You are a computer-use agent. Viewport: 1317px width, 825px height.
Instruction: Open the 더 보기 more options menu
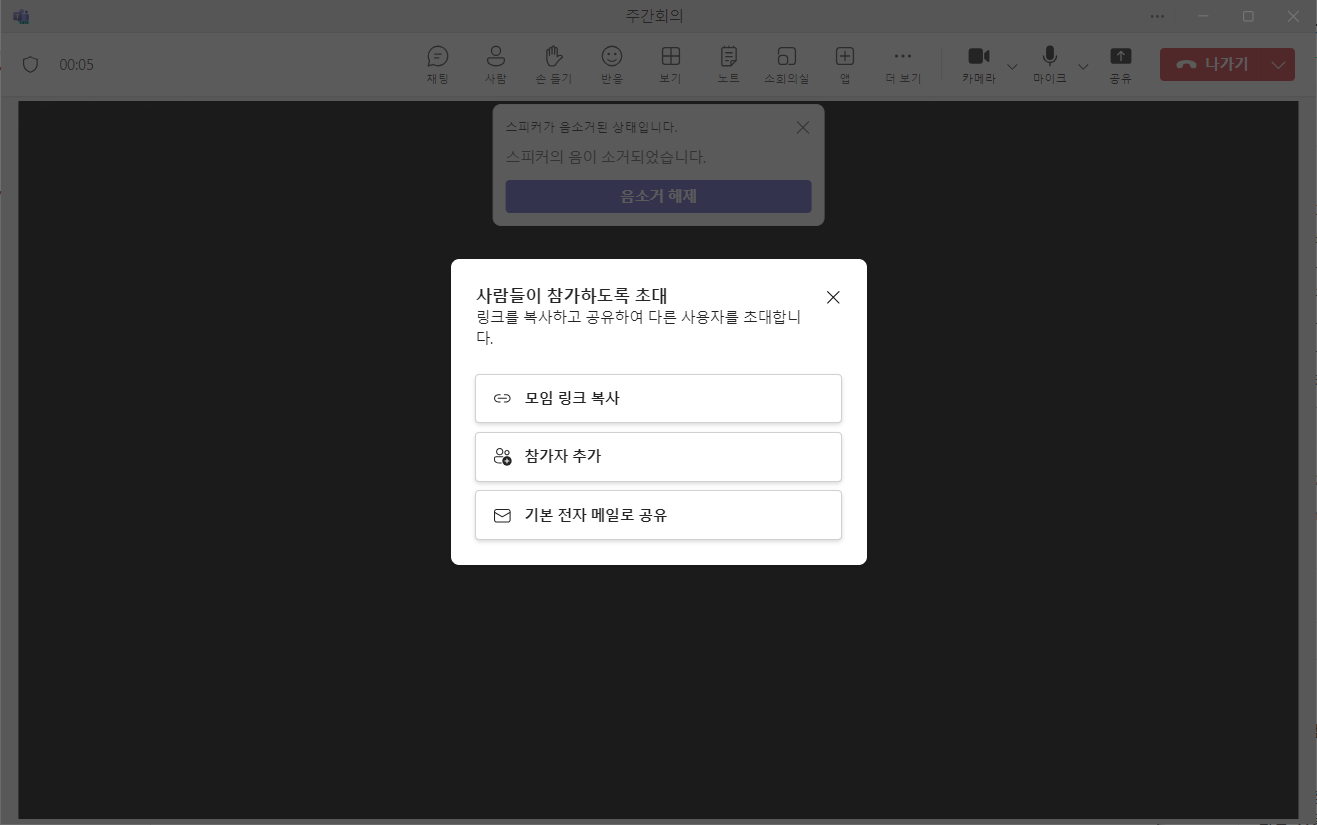coord(902,64)
